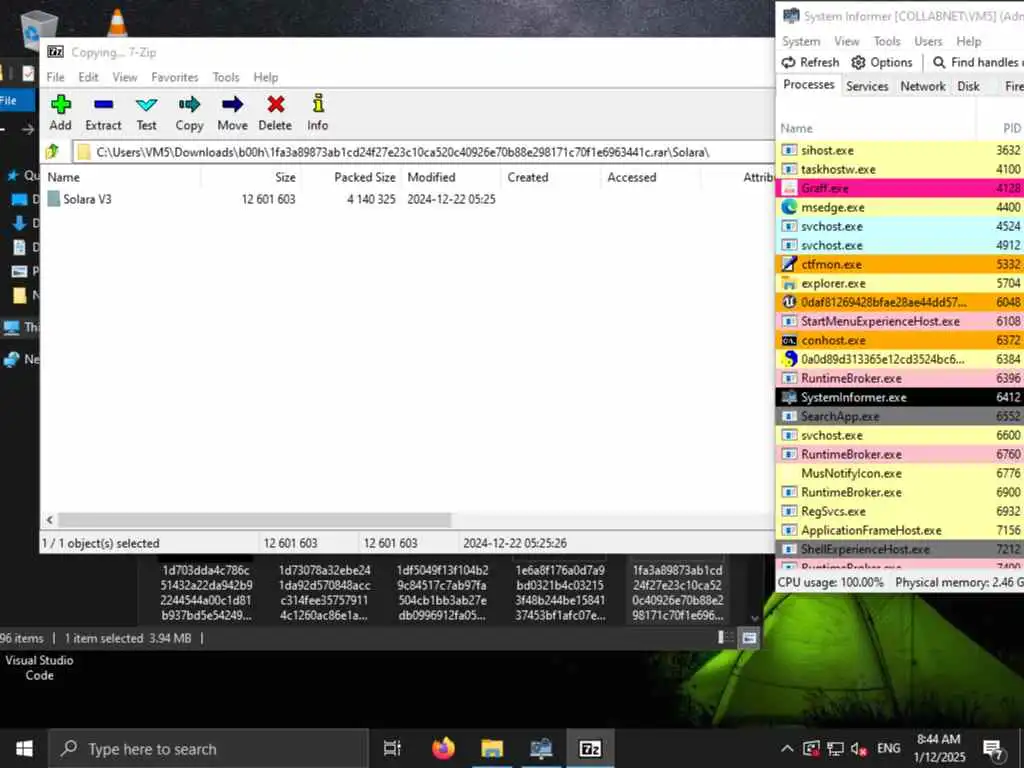Viewport: 1024px width, 768px height.
Task: Click Refresh in System Informer
Action: coord(810,62)
